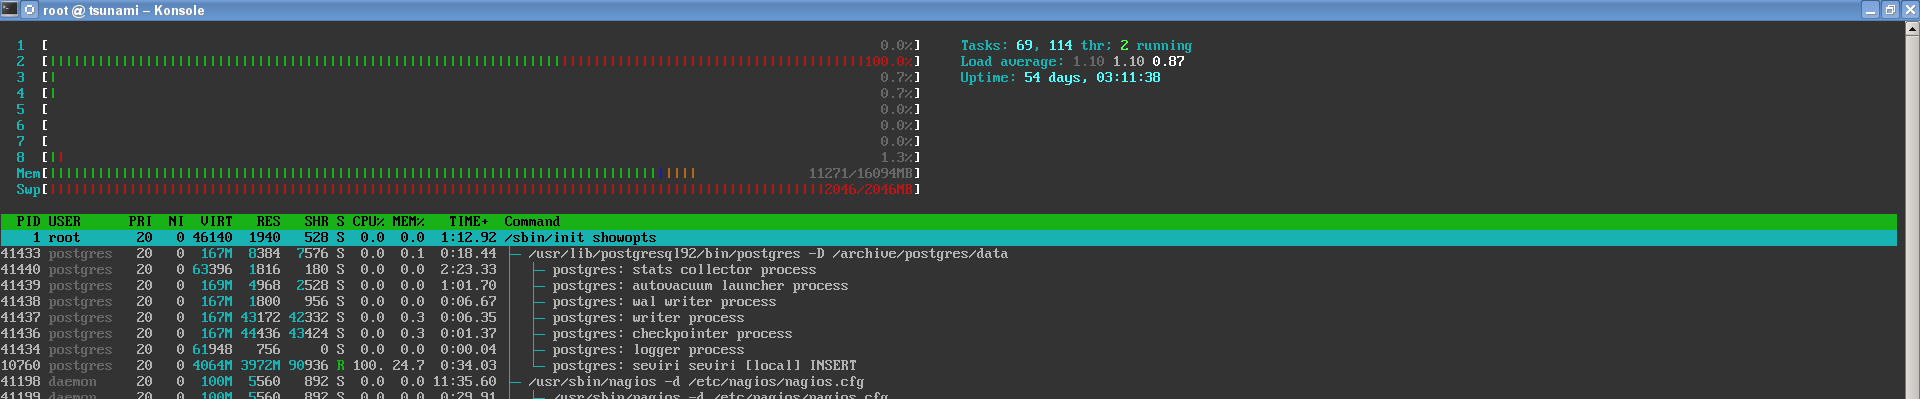1920x399 pixels.
Task: Maximize the Konsole window
Action: 1890,10
